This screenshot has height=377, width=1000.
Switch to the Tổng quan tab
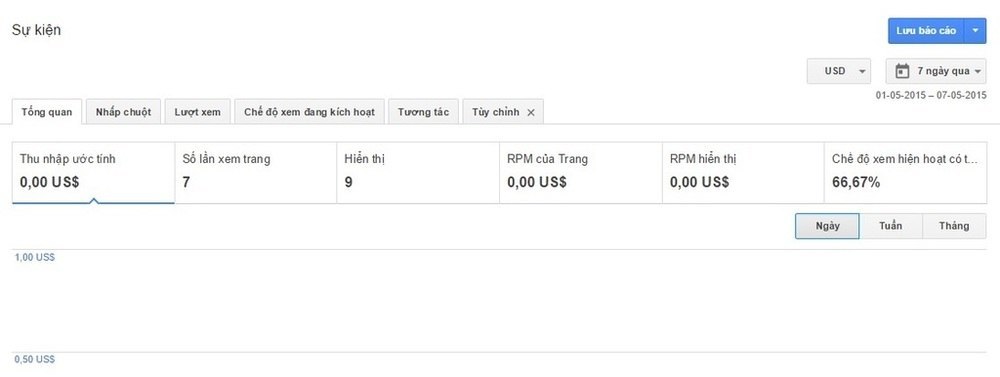pos(47,112)
